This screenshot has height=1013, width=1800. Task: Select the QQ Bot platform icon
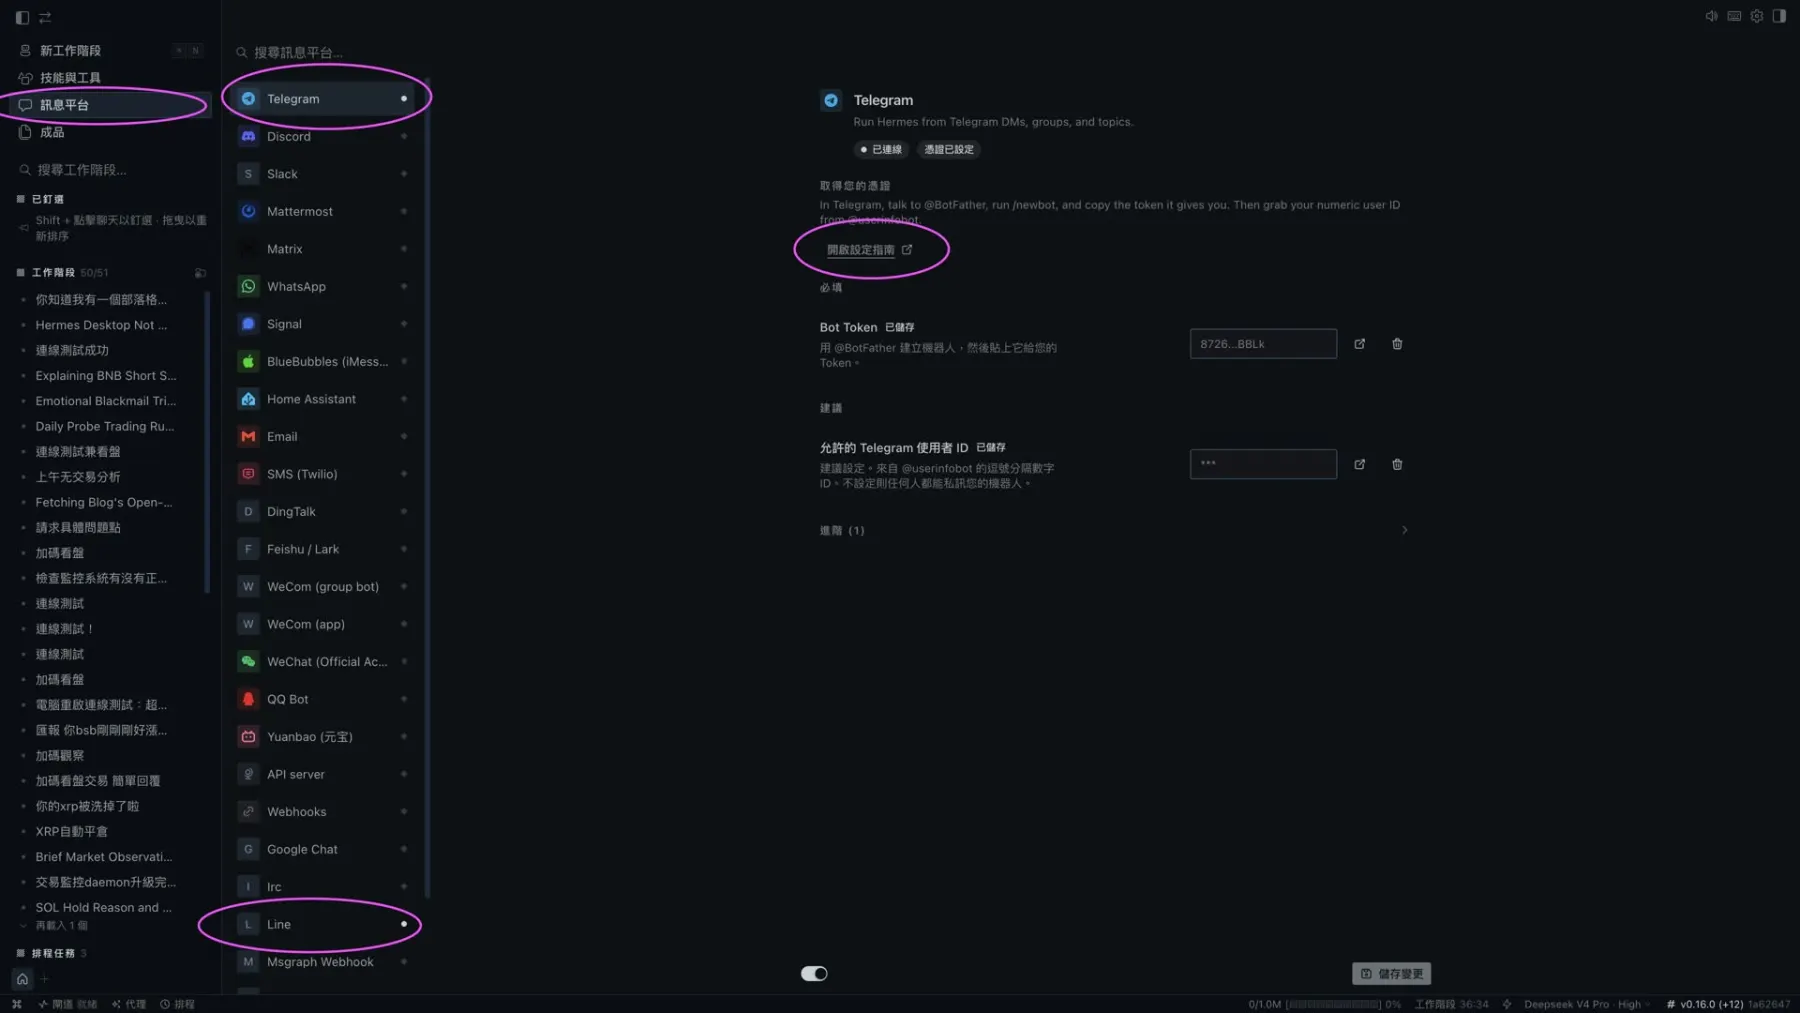point(248,699)
